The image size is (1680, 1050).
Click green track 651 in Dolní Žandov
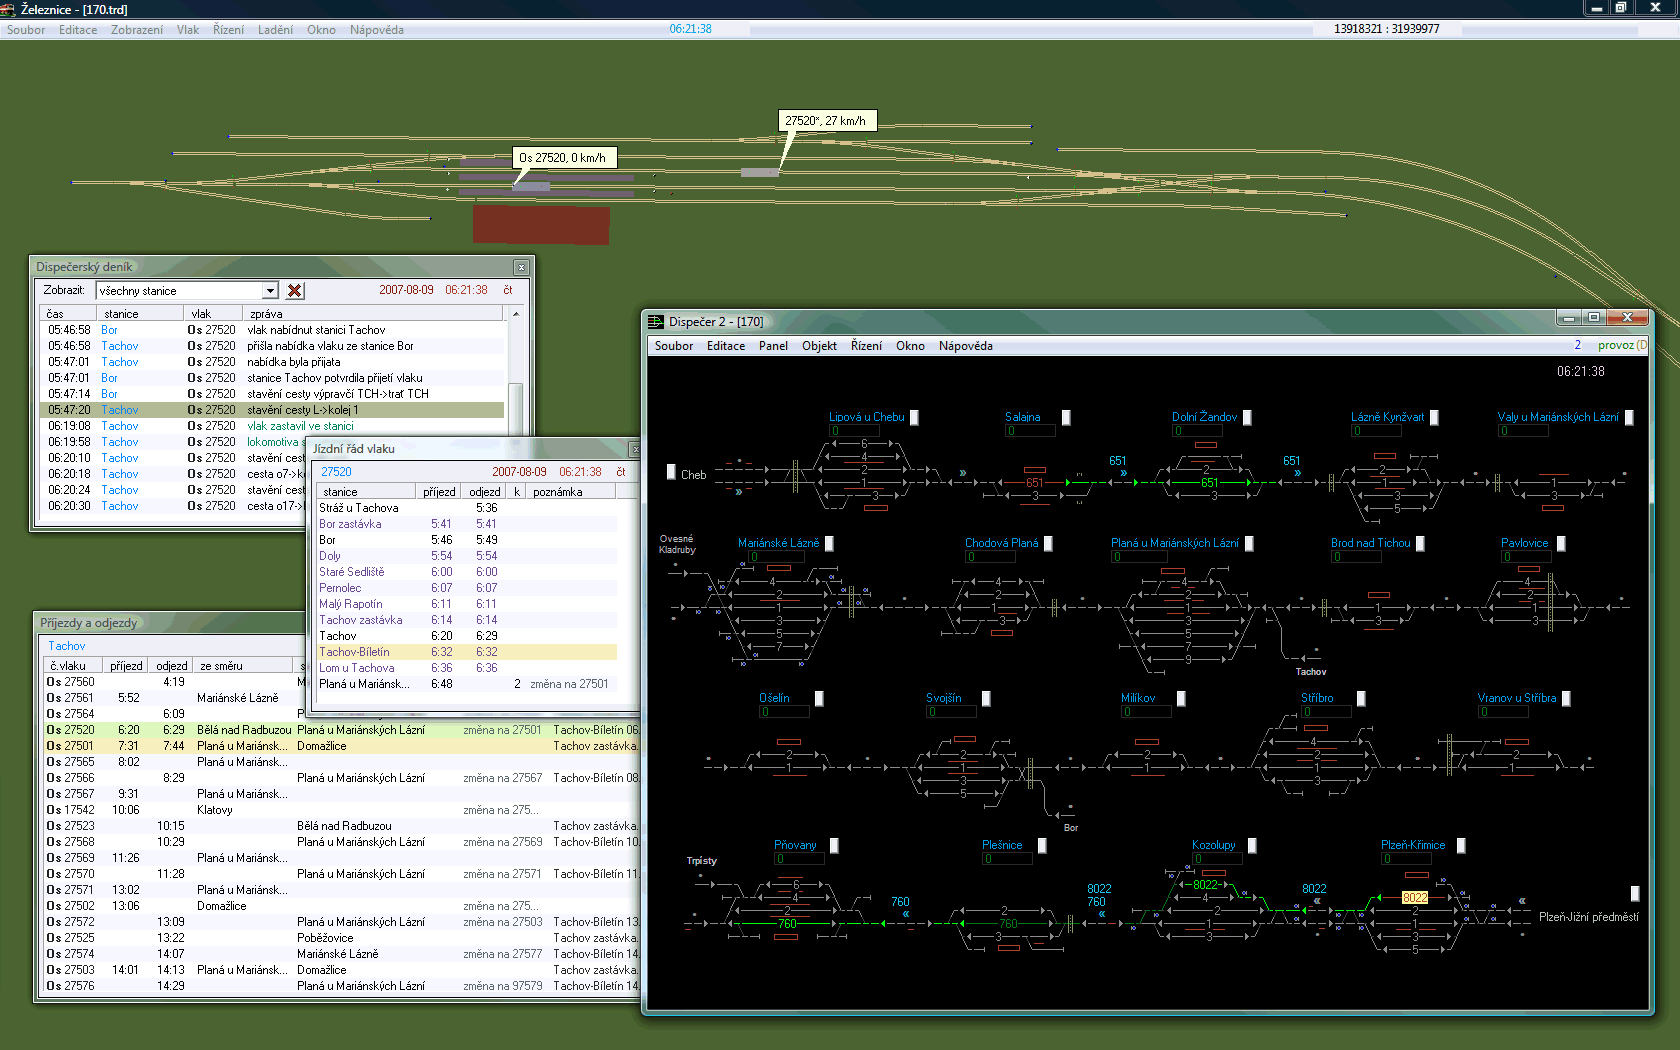point(1209,483)
